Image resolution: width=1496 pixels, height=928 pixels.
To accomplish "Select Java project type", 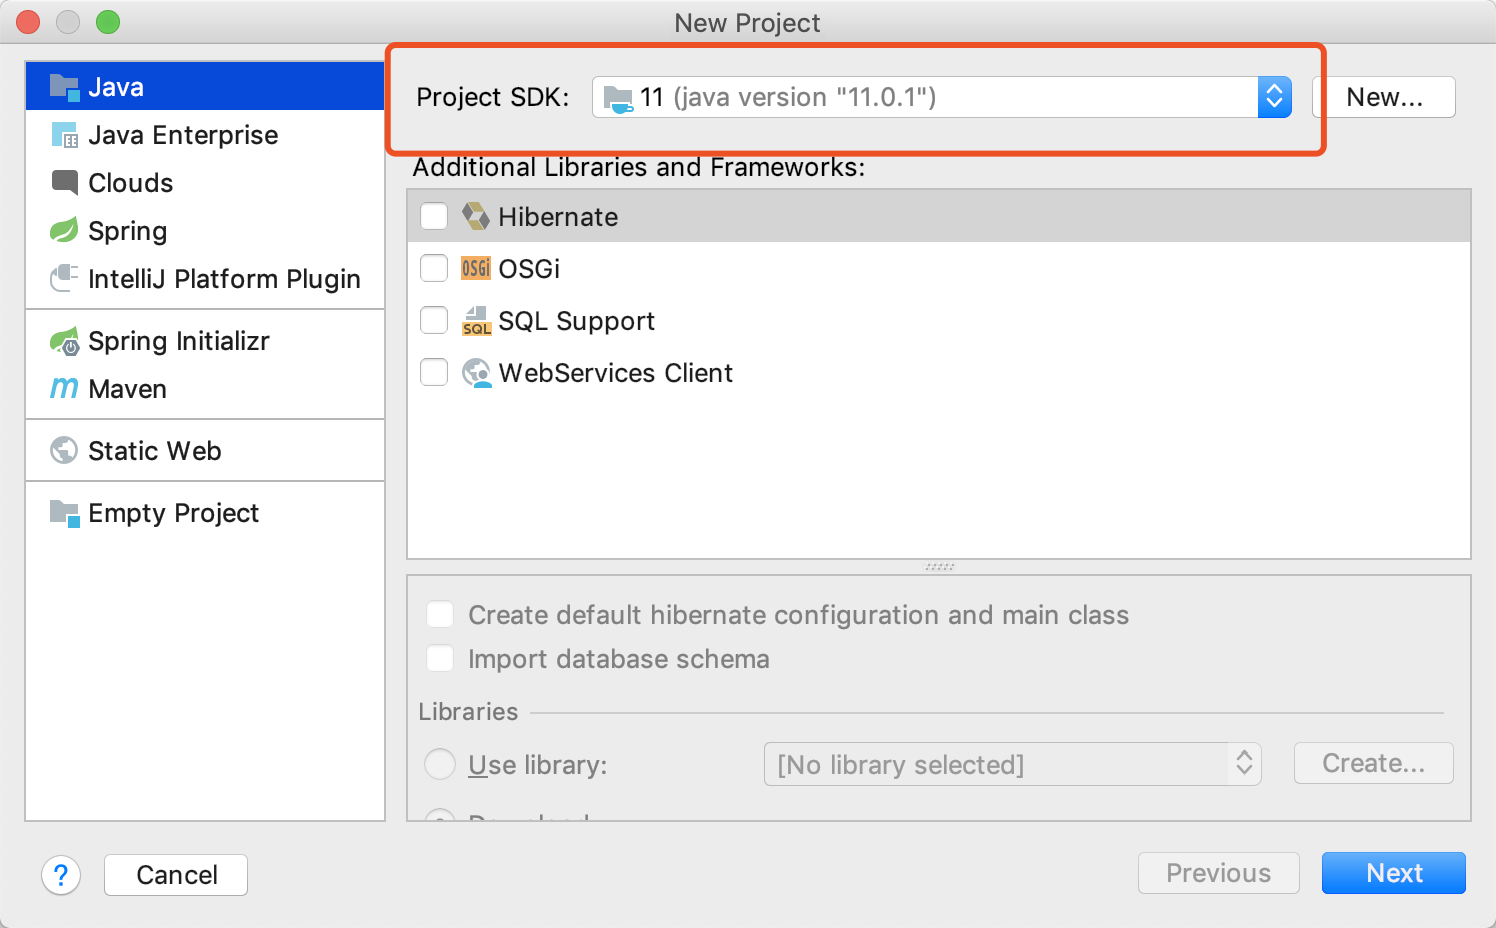I will click(205, 87).
